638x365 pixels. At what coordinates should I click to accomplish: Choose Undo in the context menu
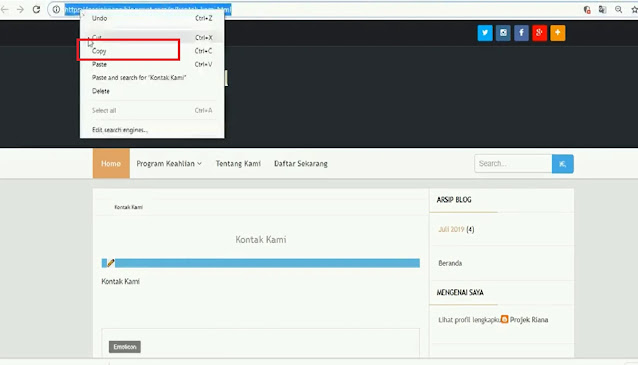[152, 18]
